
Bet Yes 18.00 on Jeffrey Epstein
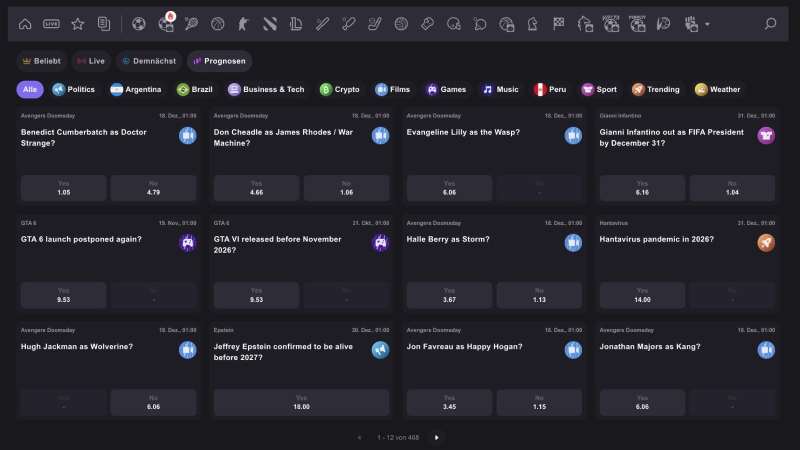(302, 402)
